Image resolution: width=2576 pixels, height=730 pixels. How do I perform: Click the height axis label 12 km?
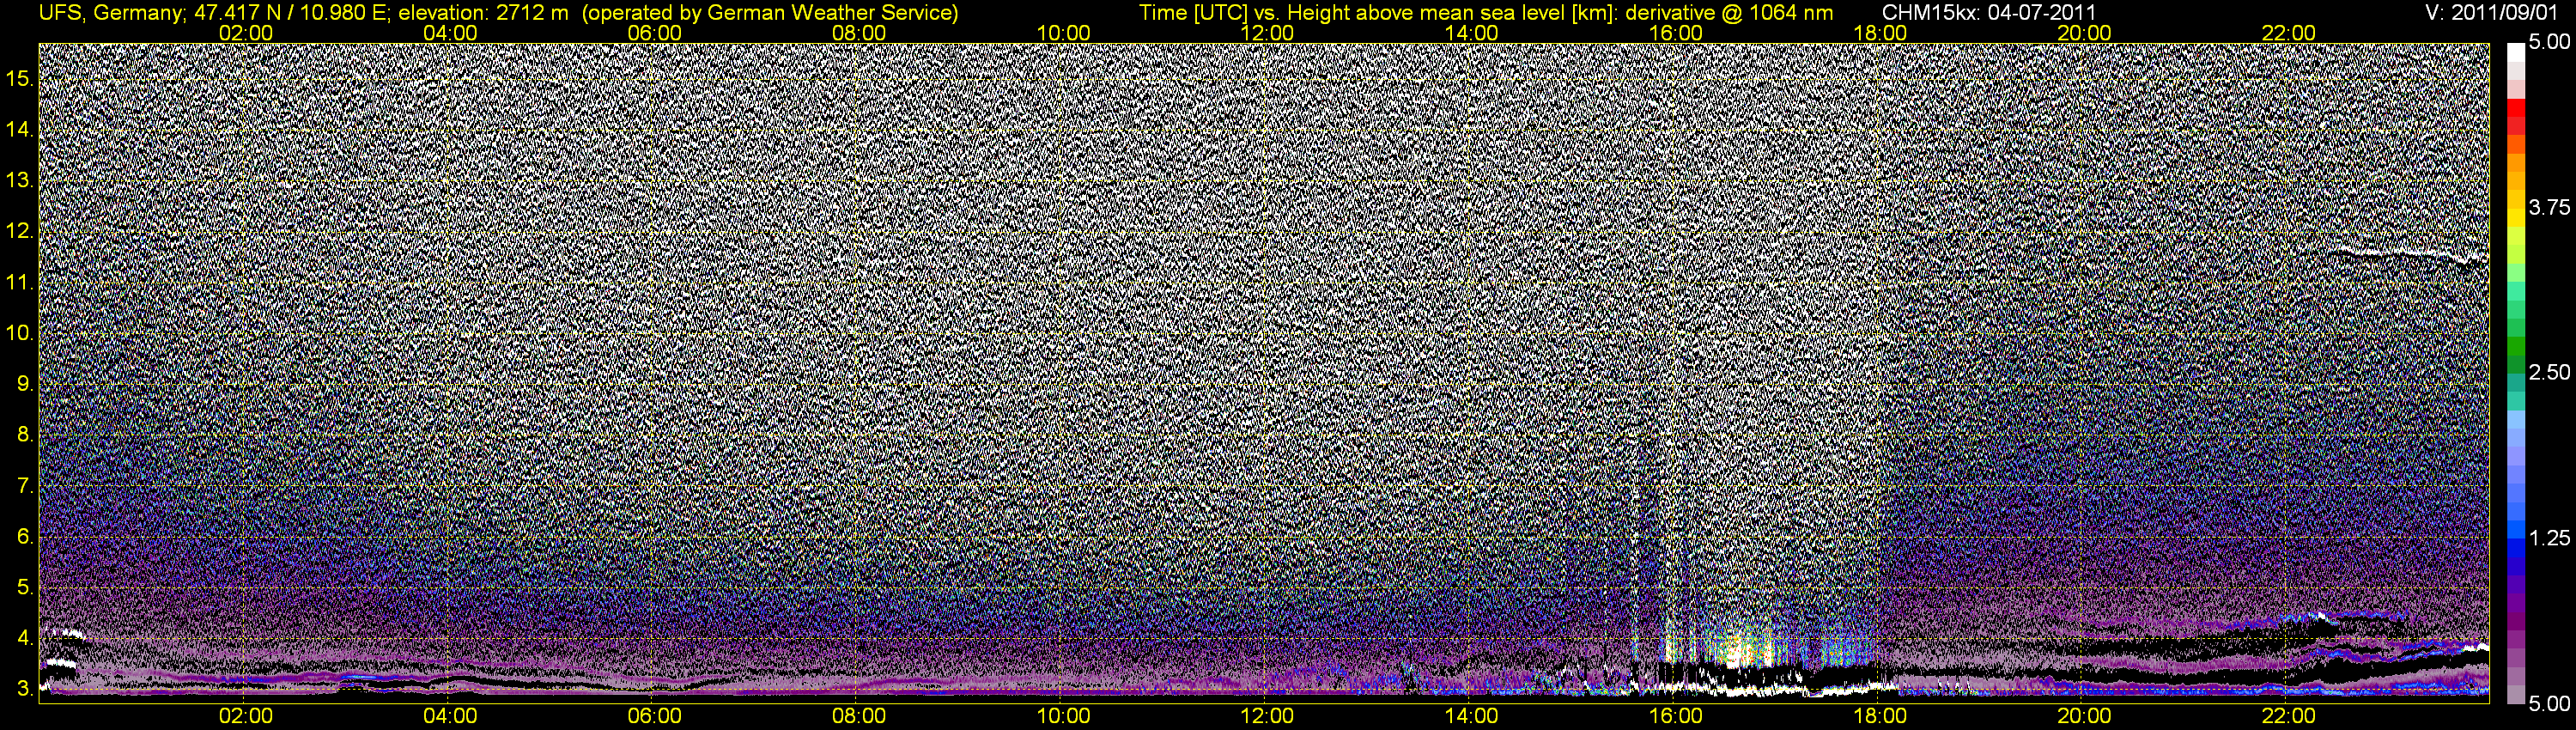pos(20,231)
